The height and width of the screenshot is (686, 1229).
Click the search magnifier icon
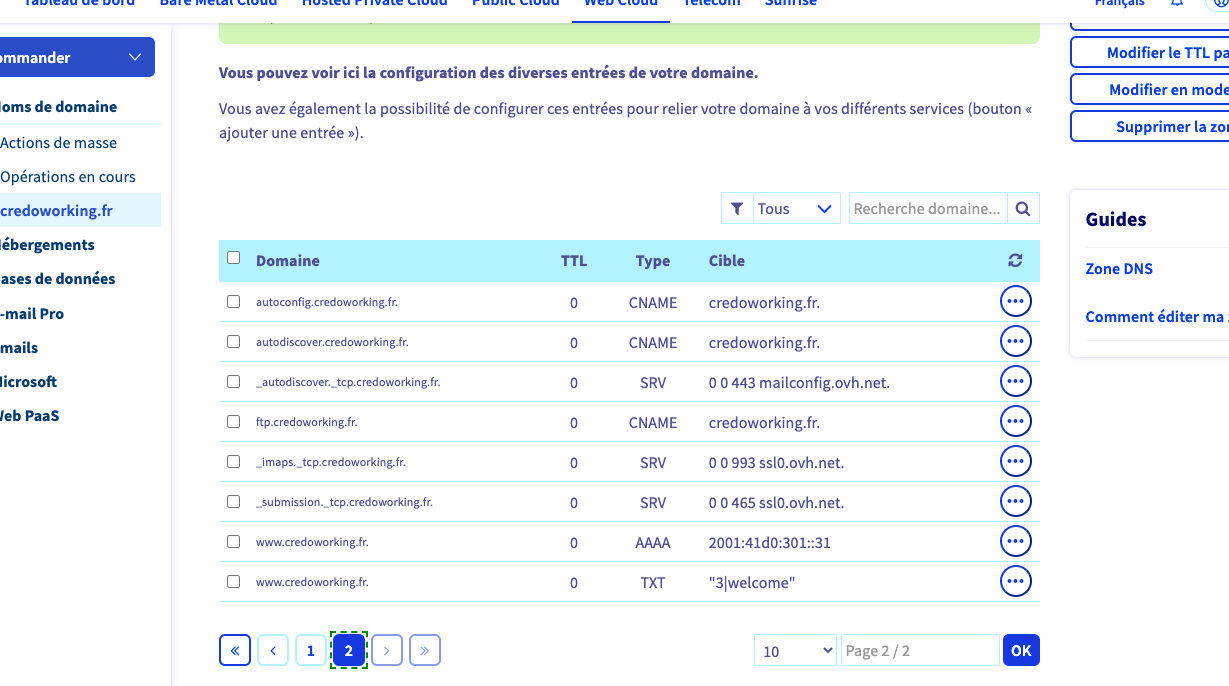click(1023, 209)
